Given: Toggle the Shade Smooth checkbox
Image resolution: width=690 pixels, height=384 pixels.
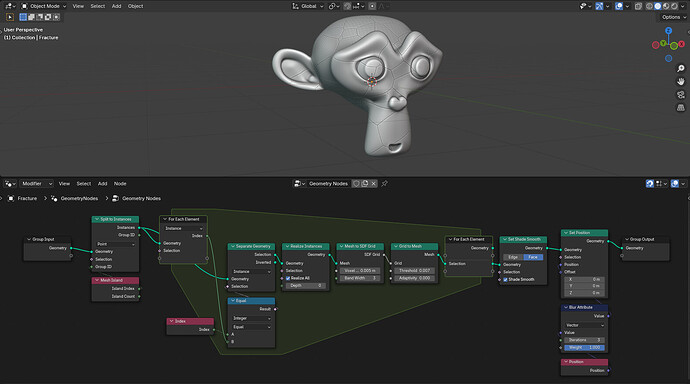Looking at the screenshot, I should pos(506,279).
